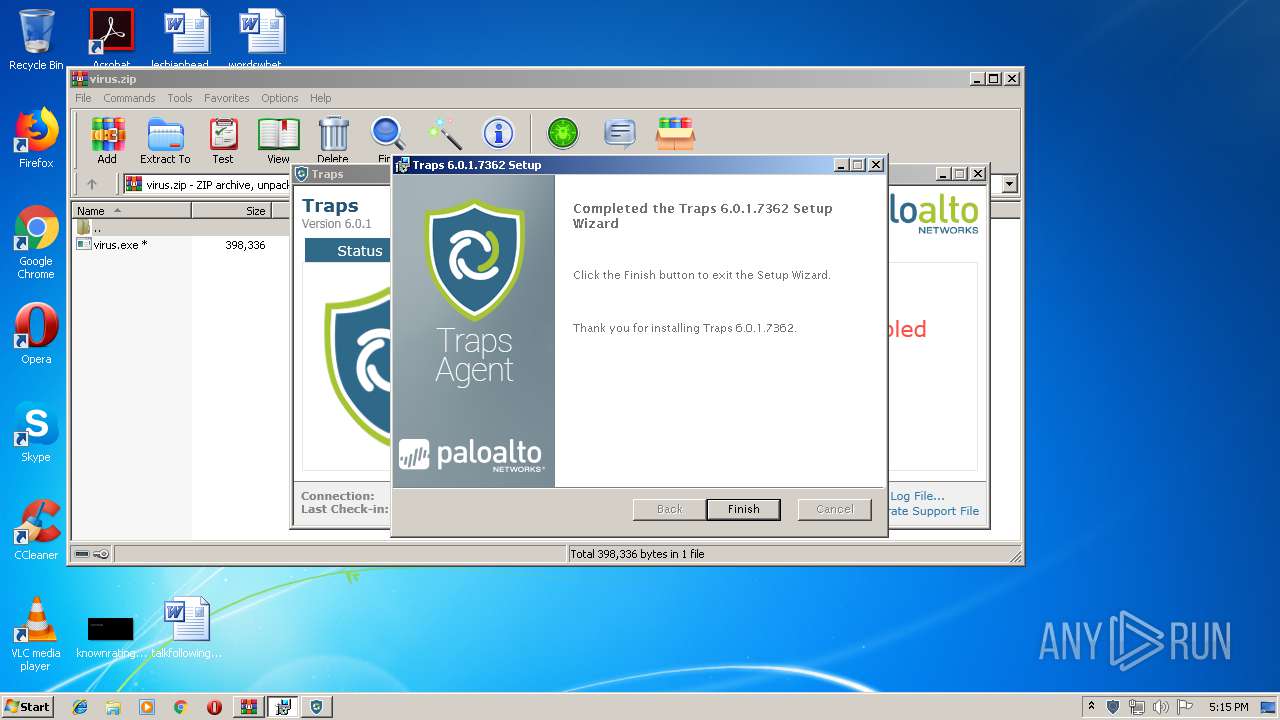The width and height of the screenshot is (1280, 720).
Task: Sort by the Size column header
Action: point(231,211)
